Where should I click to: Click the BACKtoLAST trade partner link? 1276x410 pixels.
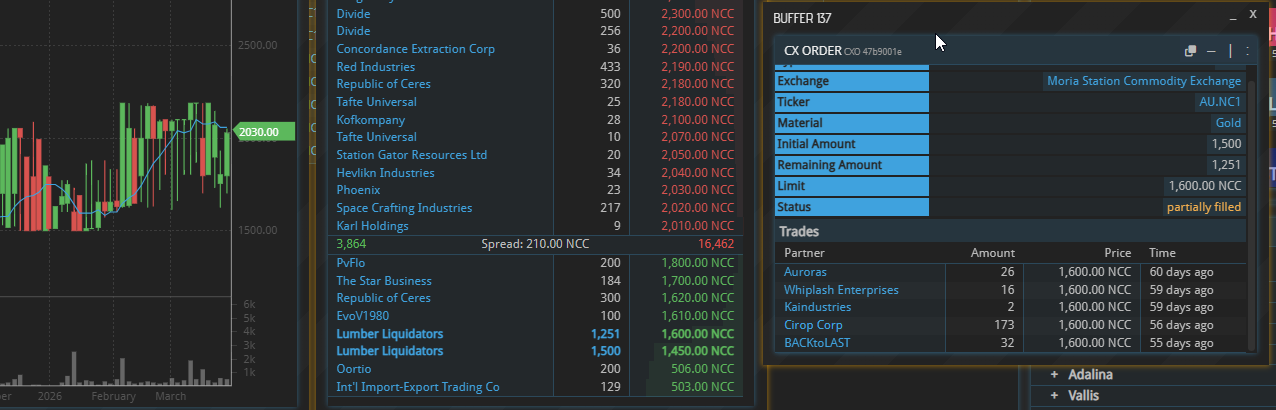pyautogui.click(x=817, y=343)
